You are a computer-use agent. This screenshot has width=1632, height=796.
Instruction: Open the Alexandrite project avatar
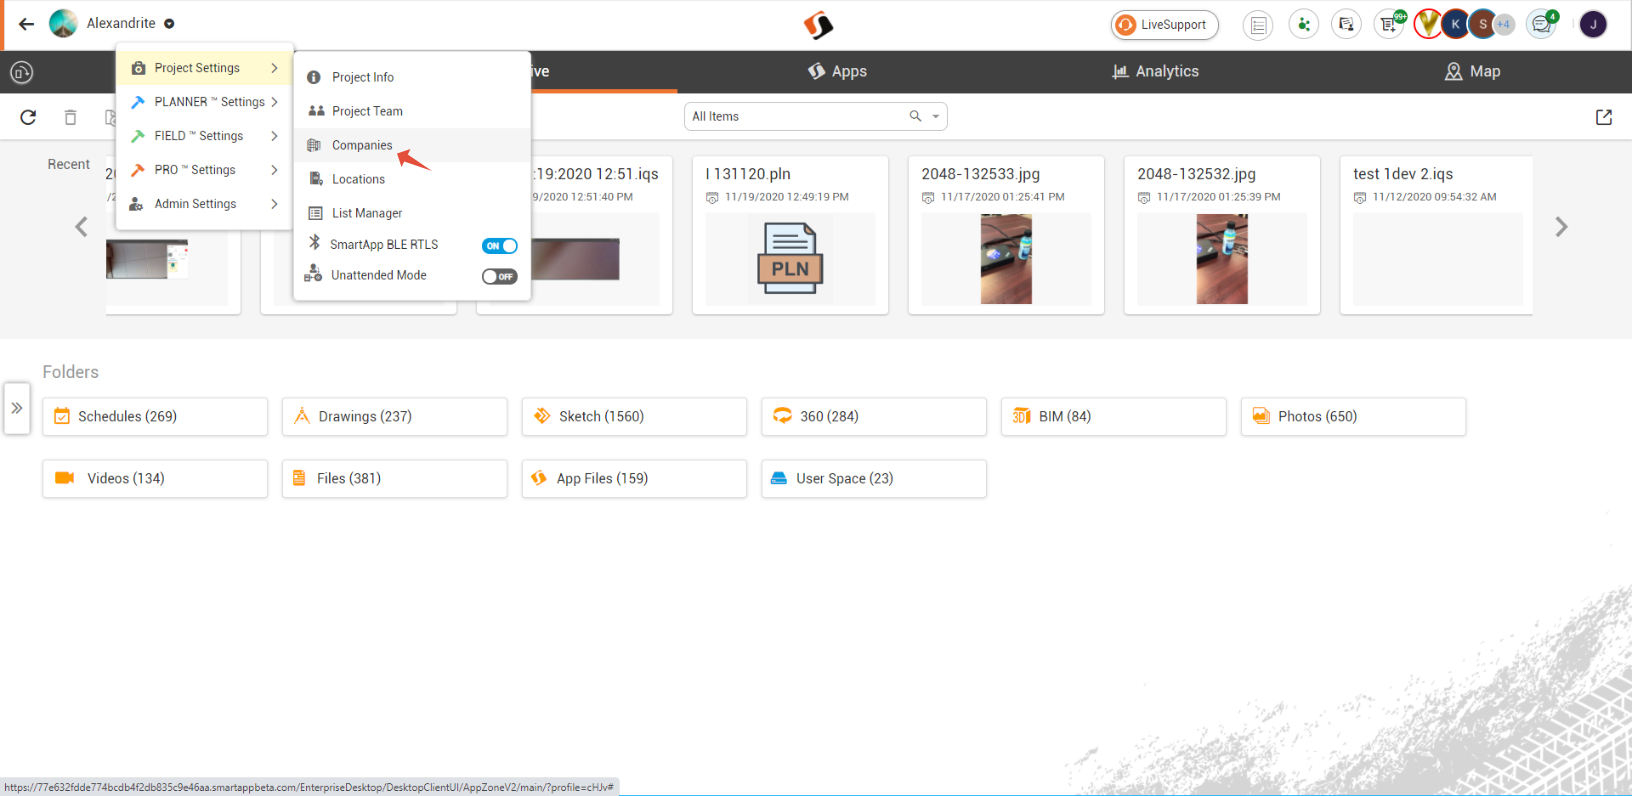(x=63, y=23)
